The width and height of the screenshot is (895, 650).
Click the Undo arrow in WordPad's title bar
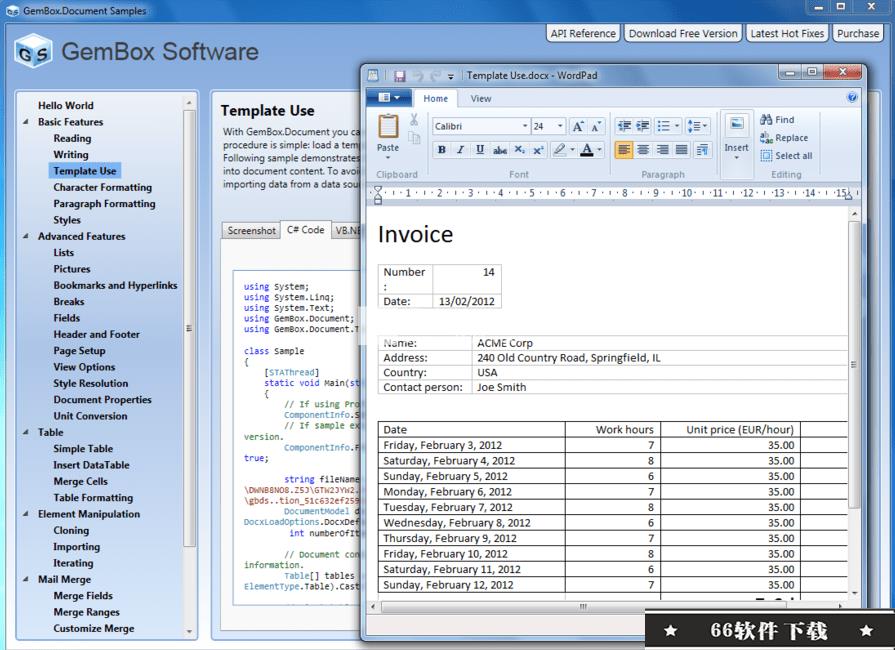[x=418, y=76]
